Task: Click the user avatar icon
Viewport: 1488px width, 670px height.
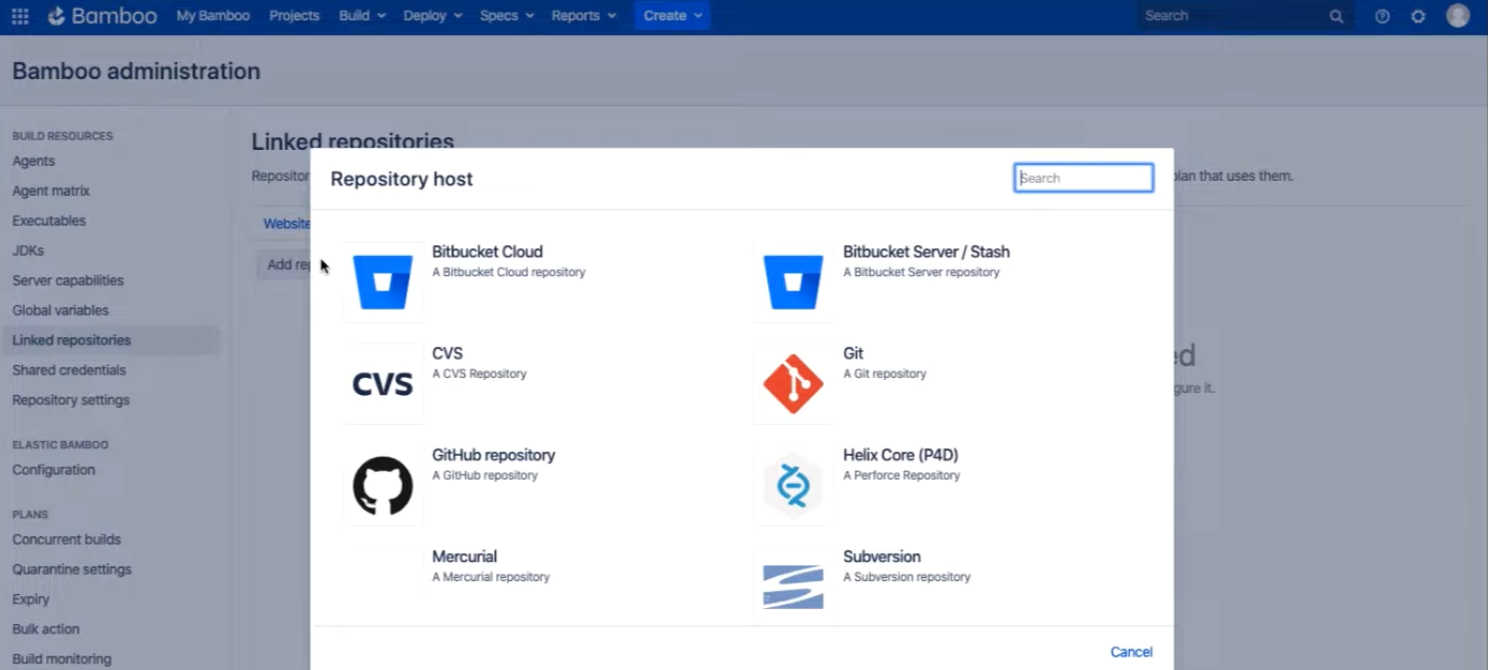Action: (x=1457, y=15)
